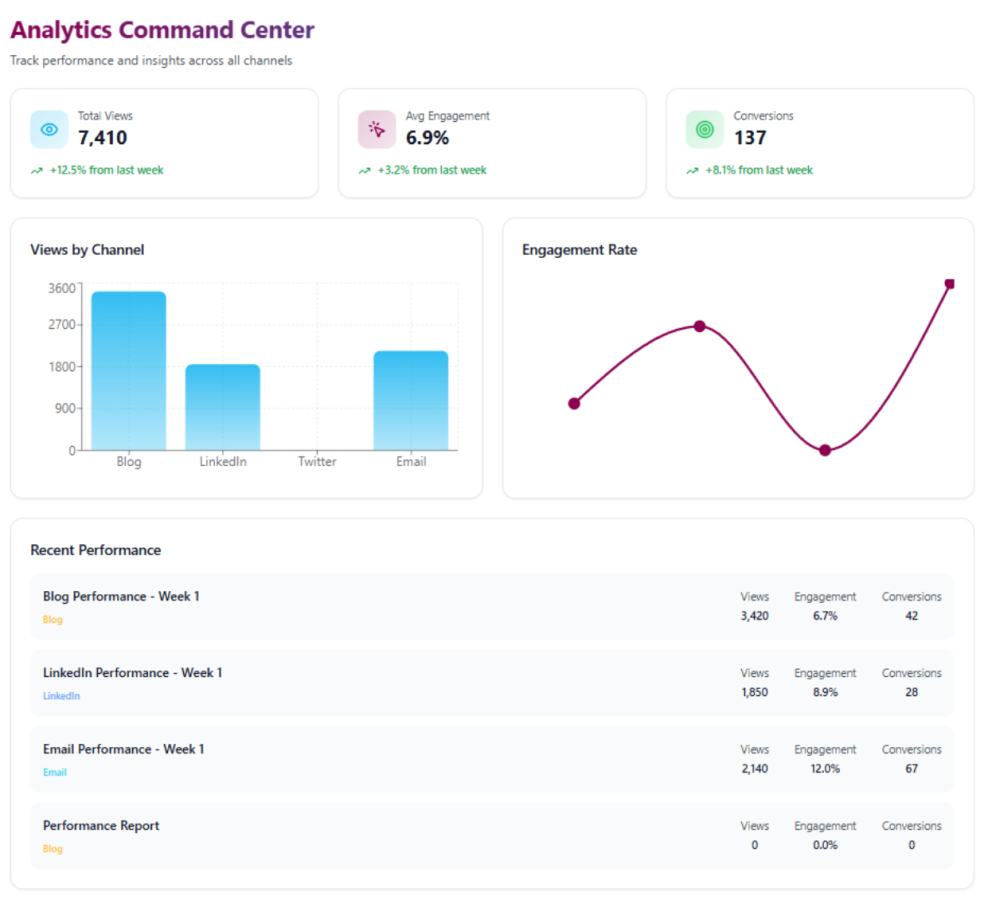The width and height of the screenshot is (988, 900).
Task: Click the eye icon for Total Views
Action: click(x=49, y=129)
